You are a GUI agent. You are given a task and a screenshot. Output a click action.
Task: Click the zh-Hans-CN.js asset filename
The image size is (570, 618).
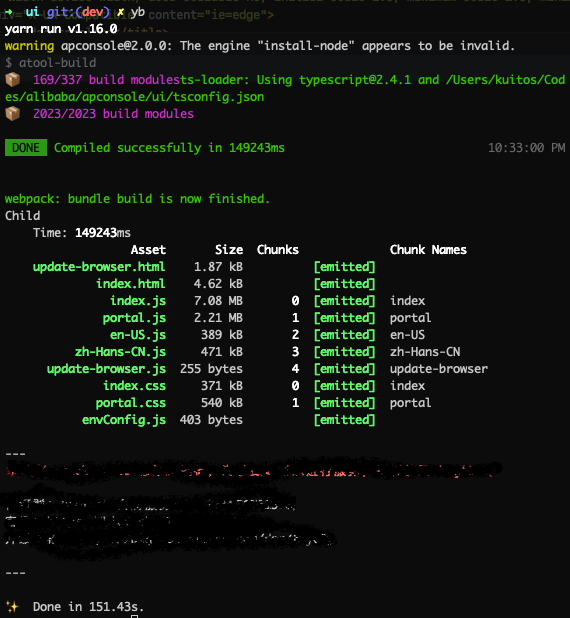point(121,352)
